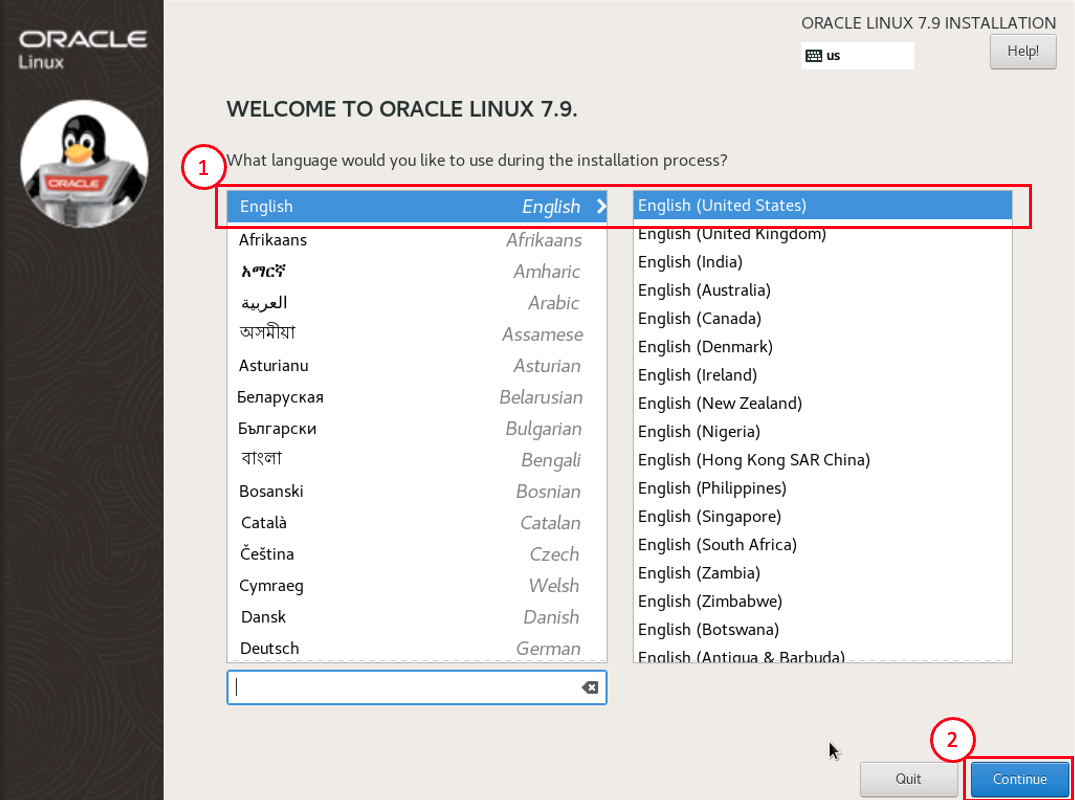
Task: Click the keyboard layout icon
Action: click(813, 56)
